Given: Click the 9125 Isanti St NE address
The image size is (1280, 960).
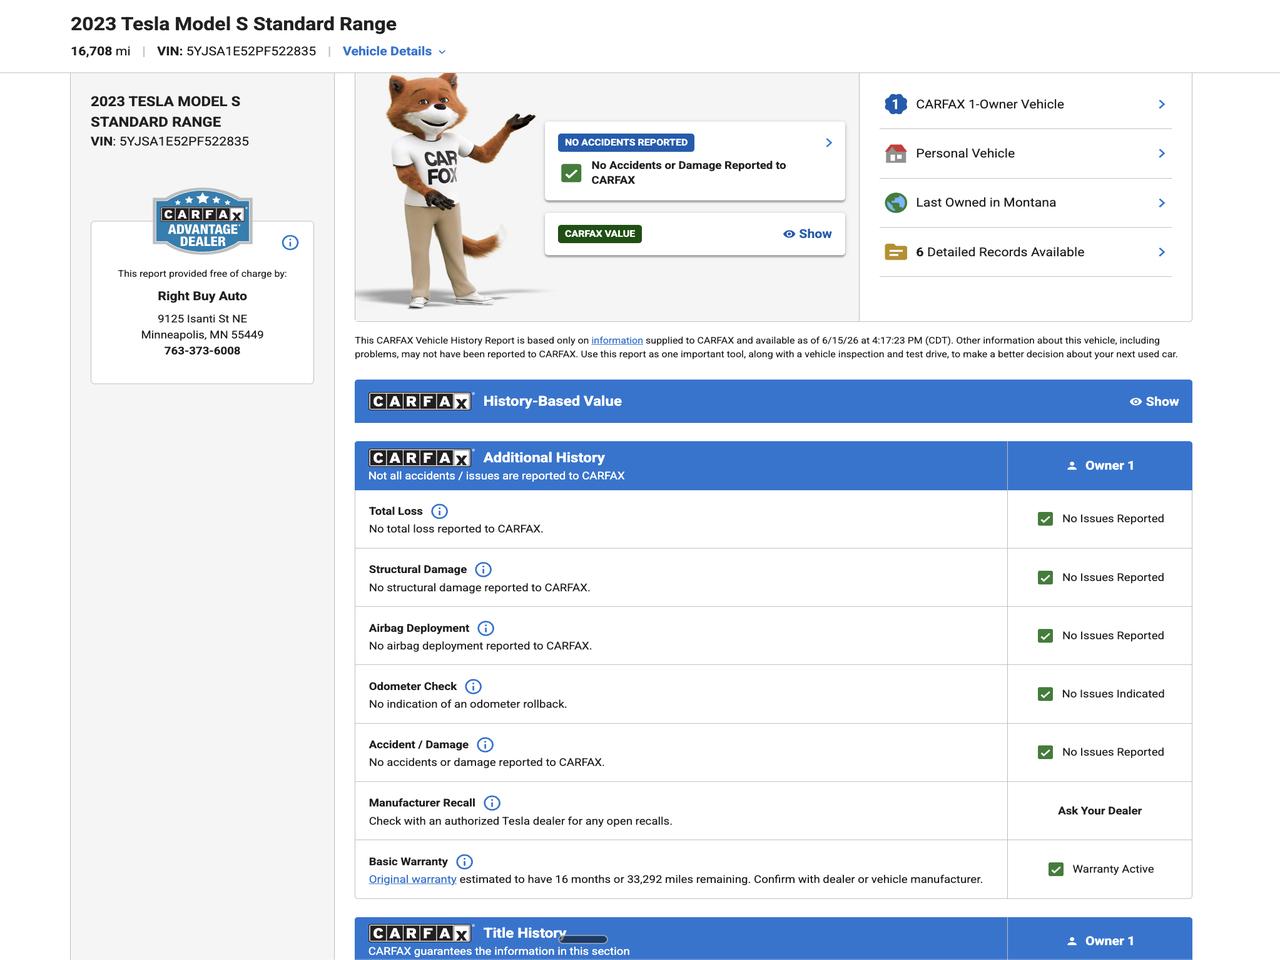Looking at the screenshot, I should point(202,319).
